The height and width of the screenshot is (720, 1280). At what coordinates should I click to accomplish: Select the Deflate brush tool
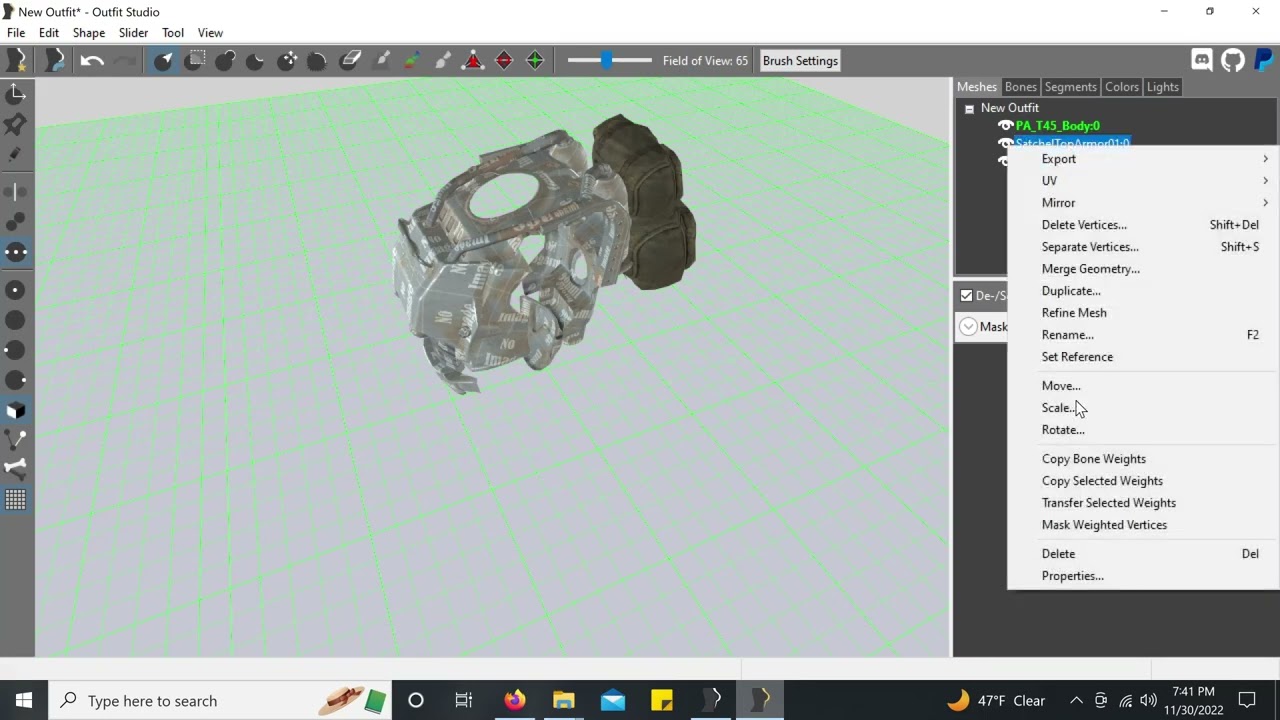point(255,61)
